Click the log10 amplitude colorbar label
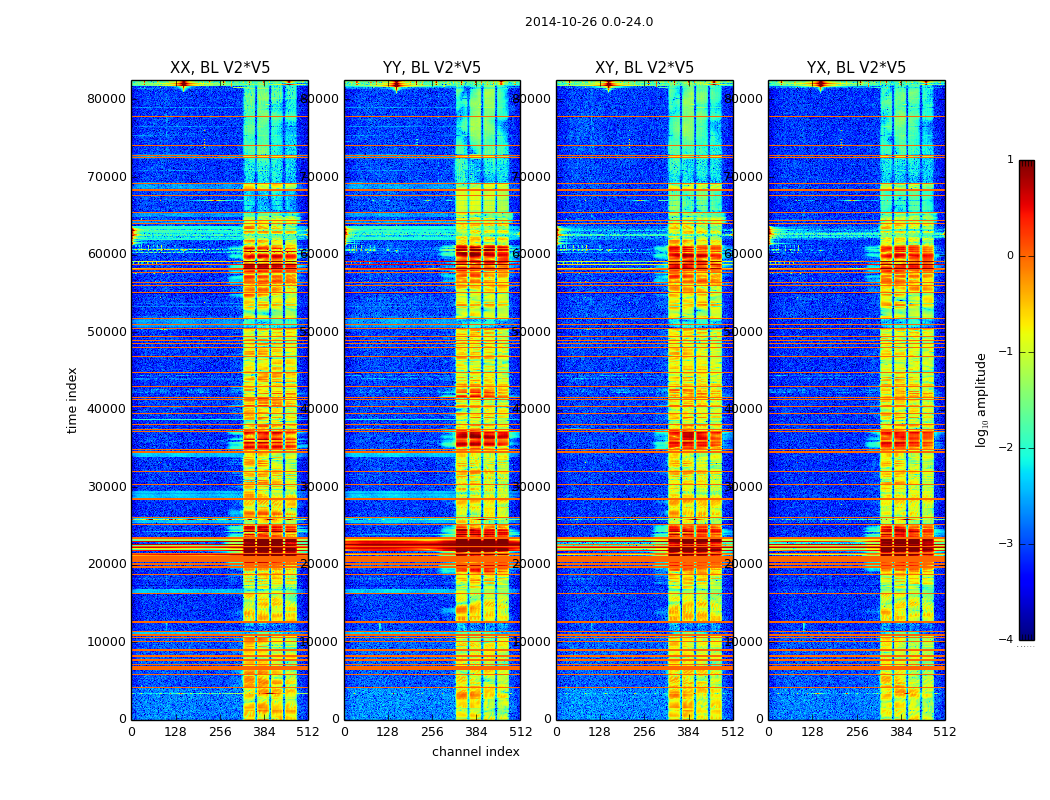Image resolution: width=1050 pixels, height=800 pixels. [981, 400]
